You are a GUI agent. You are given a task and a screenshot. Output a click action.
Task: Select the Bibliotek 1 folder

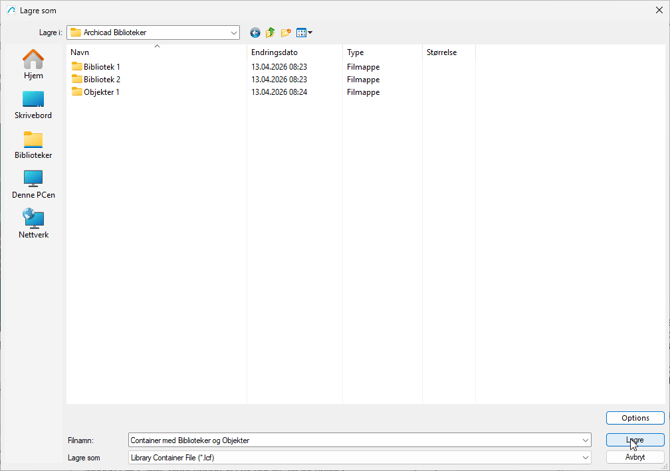101,67
